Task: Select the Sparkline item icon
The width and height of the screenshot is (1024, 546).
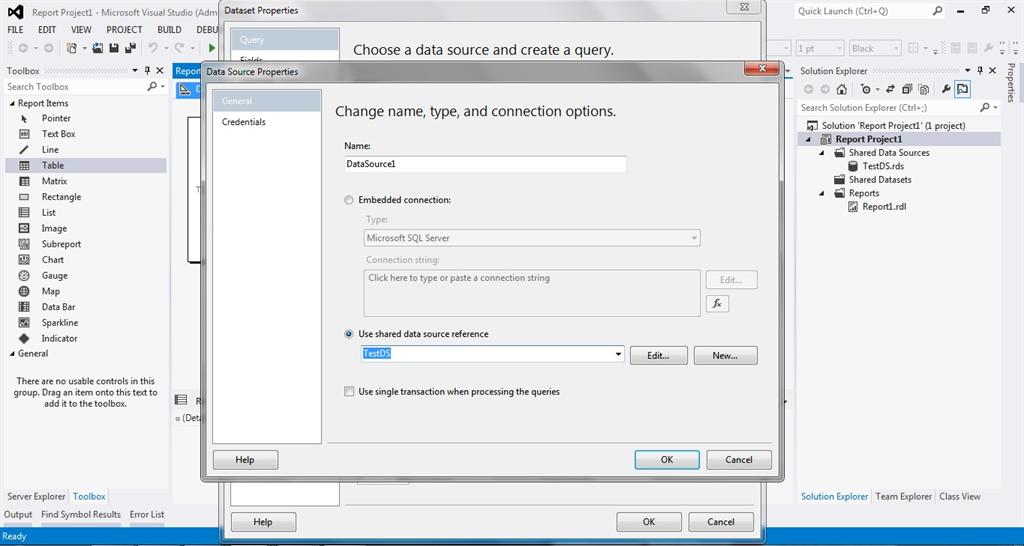Action: [24, 323]
